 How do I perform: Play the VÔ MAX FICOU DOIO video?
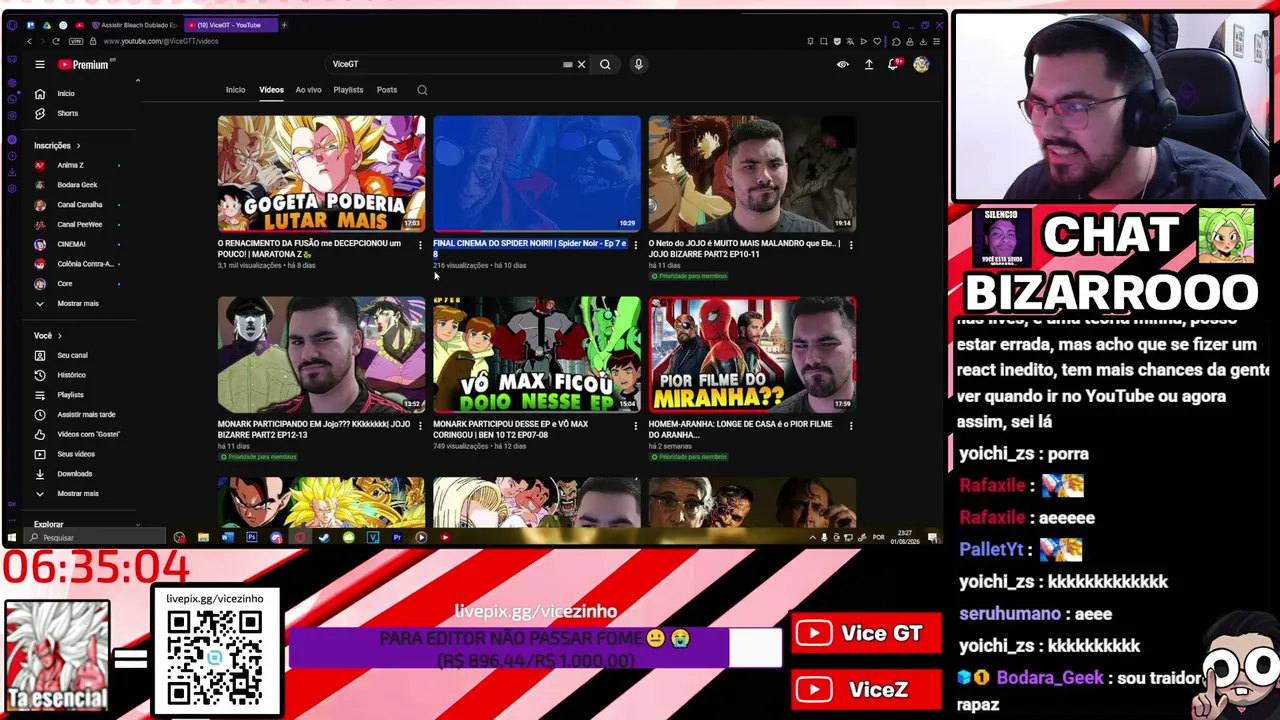pyautogui.click(x=537, y=355)
